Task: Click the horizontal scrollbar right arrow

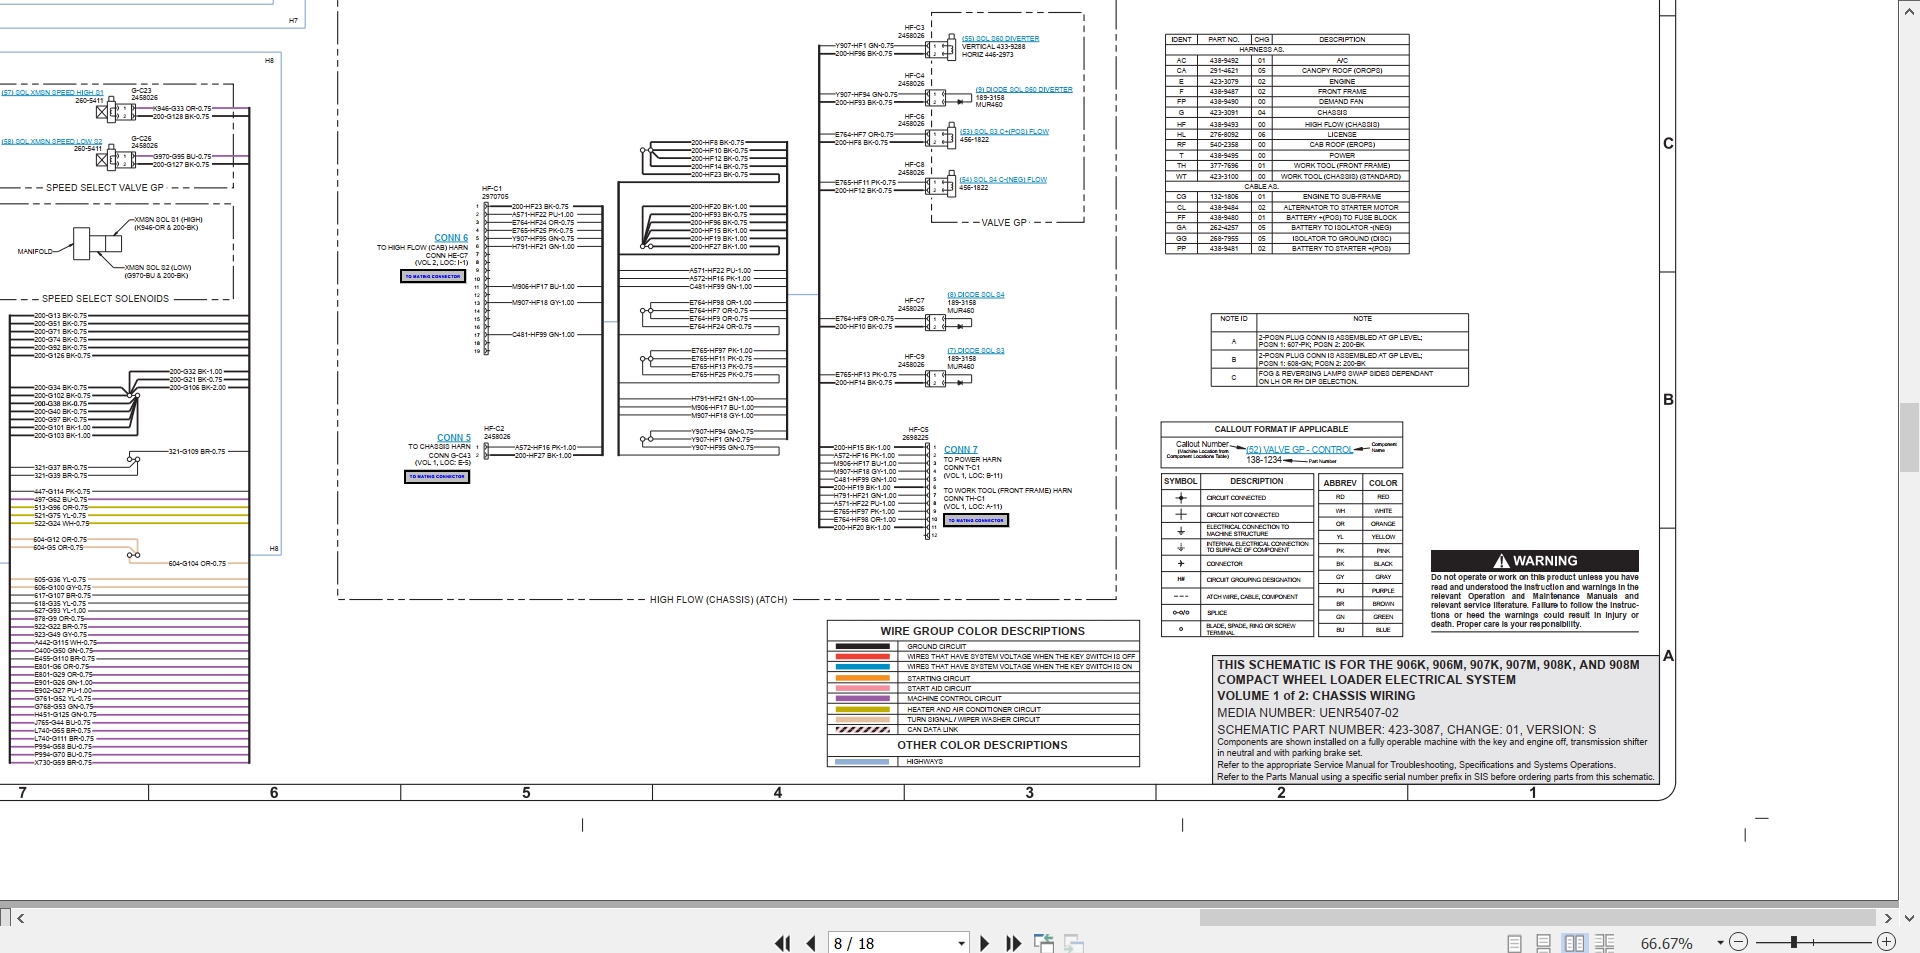Action: pyautogui.click(x=1888, y=917)
